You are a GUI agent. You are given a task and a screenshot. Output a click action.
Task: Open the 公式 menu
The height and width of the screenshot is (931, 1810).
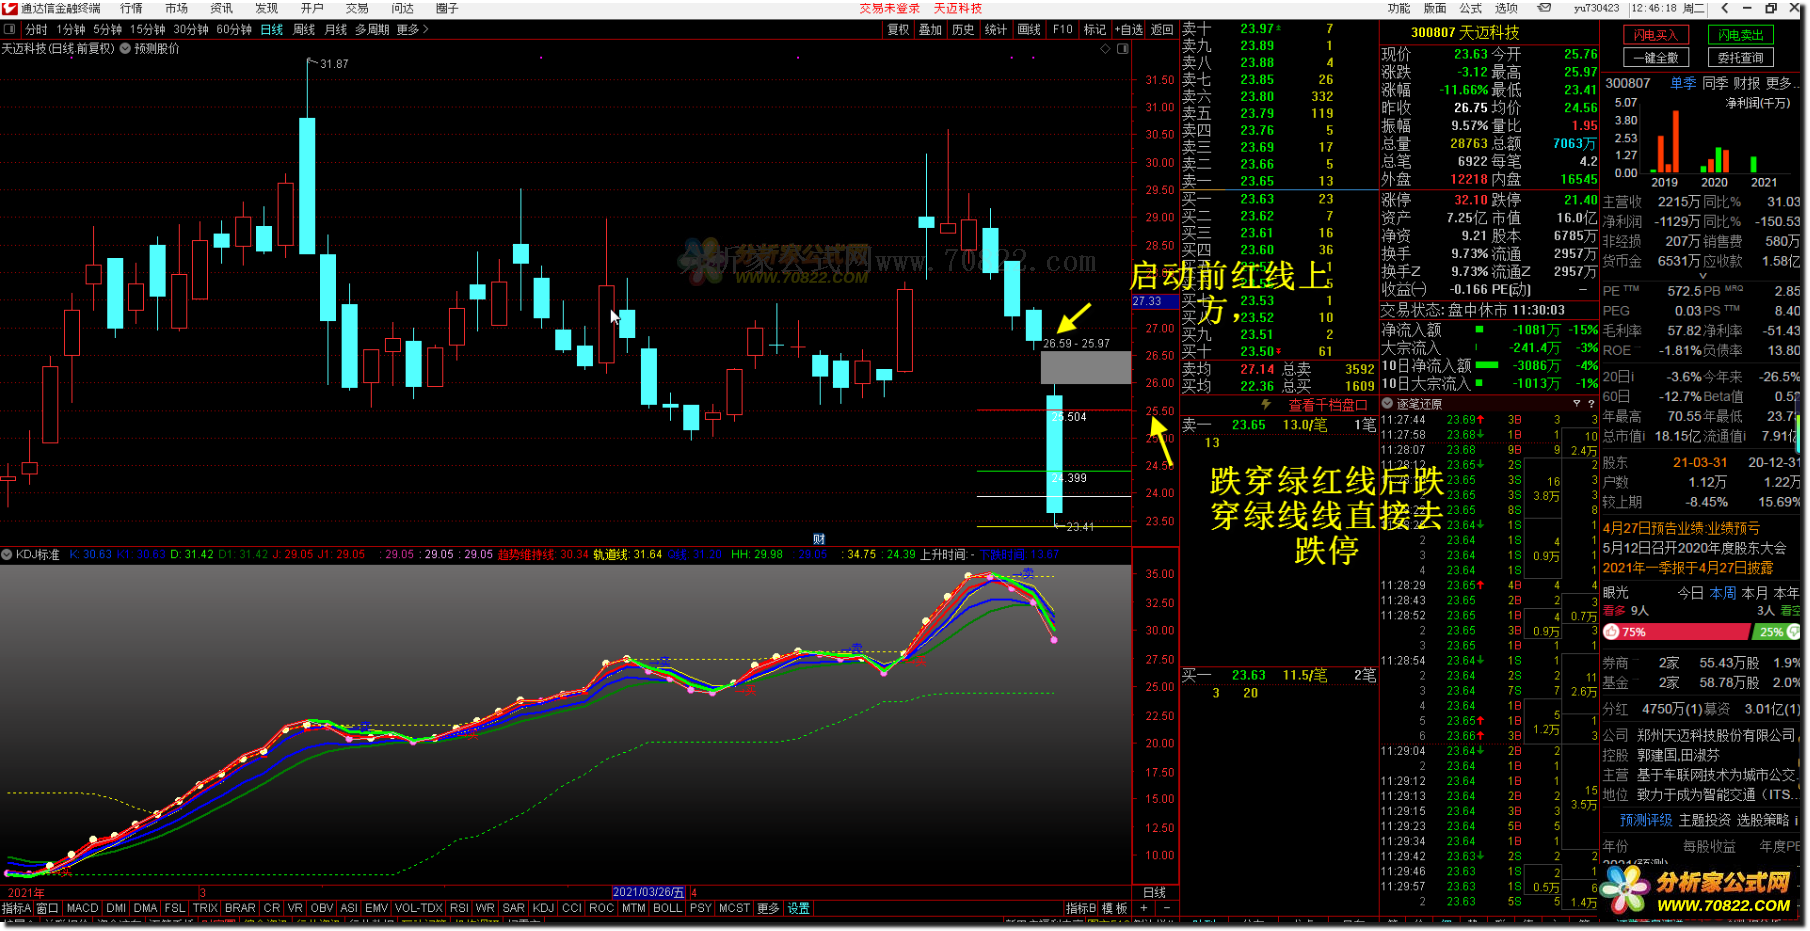(1471, 8)
